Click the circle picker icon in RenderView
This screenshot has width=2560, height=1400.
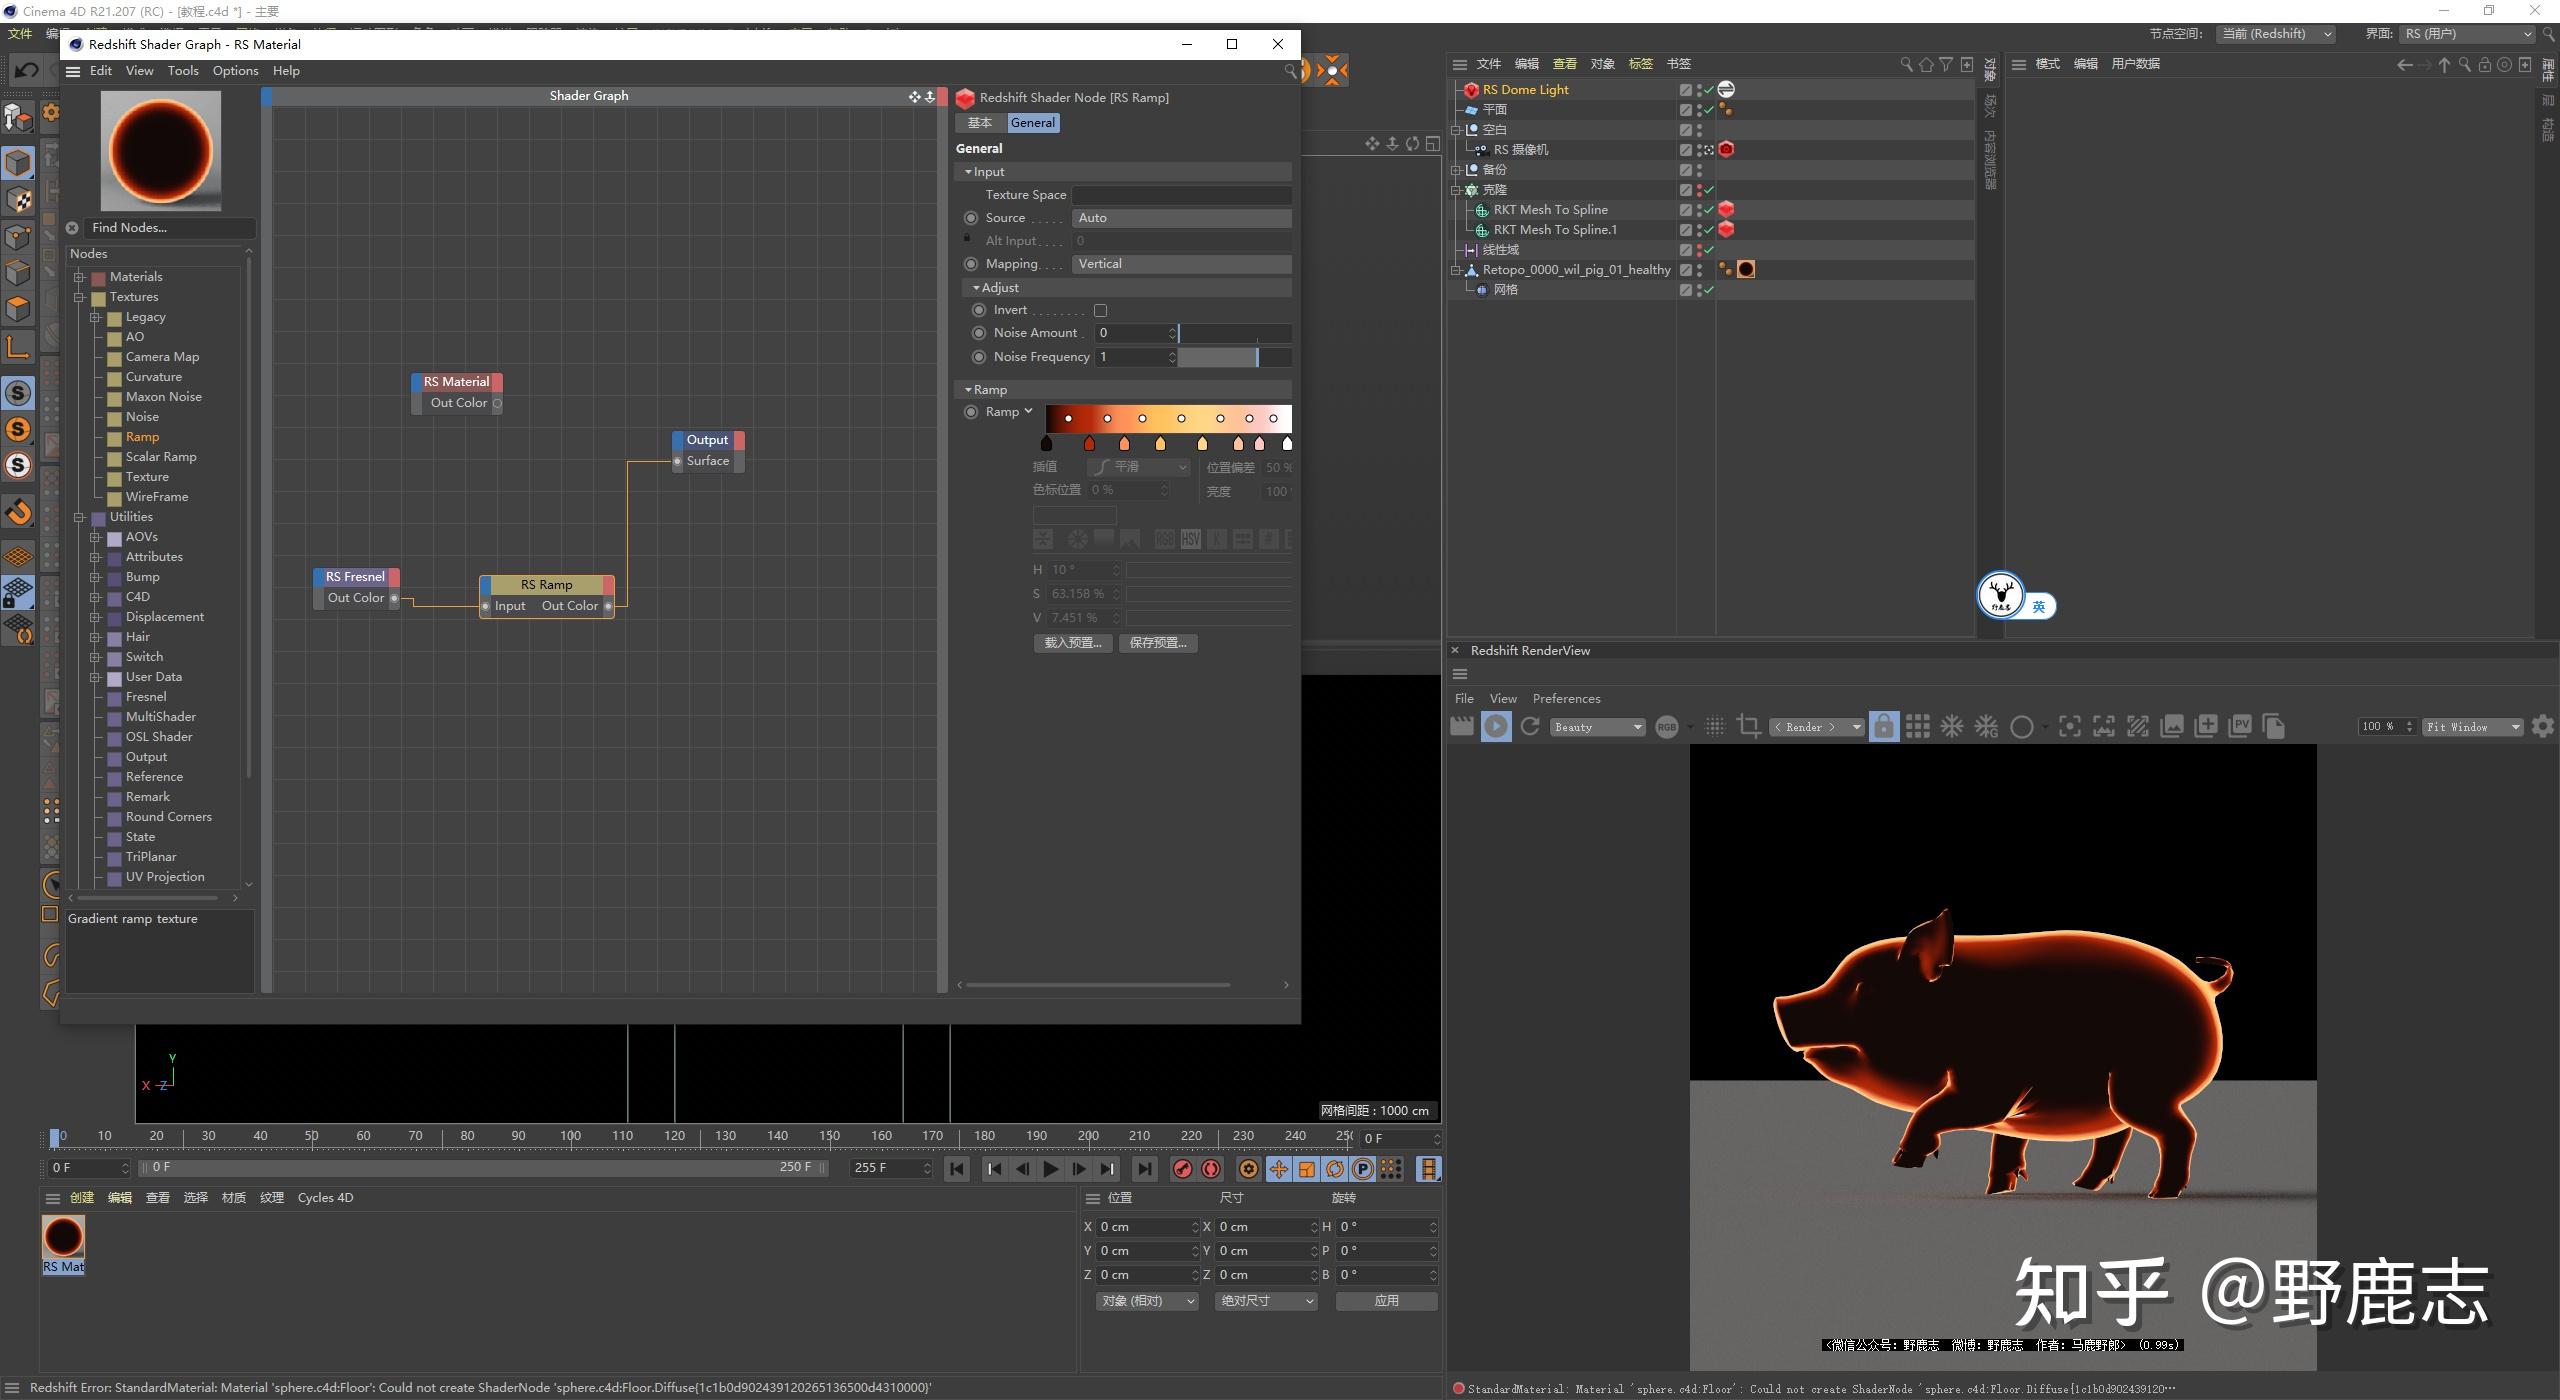point(2021,727)
